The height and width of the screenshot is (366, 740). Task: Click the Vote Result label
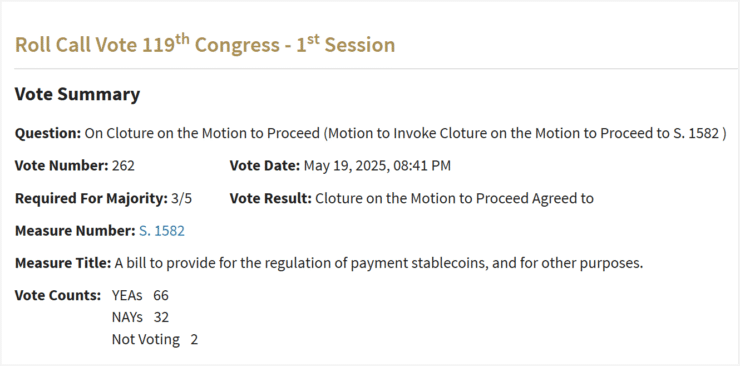click(271, 198)
